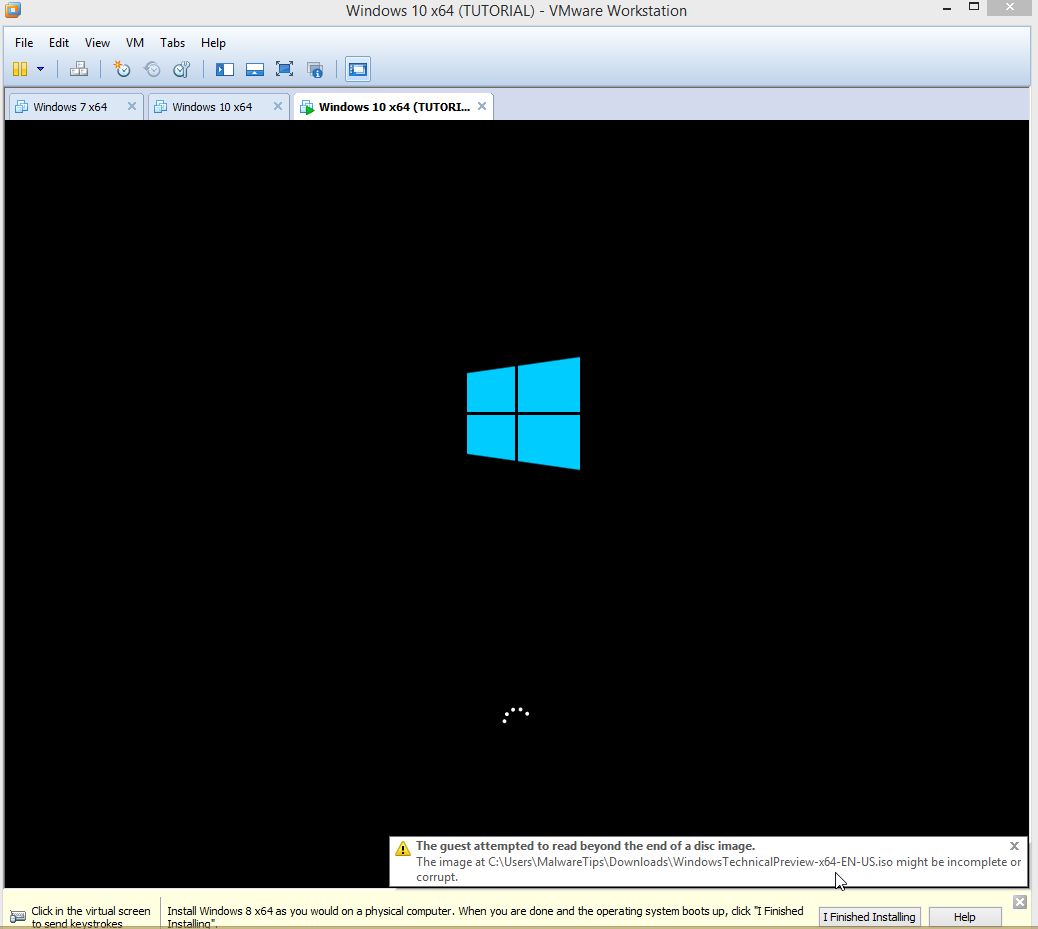Click the 'Click in the virtual screen' hint text
1038x929 pixels.
point(91,917)
